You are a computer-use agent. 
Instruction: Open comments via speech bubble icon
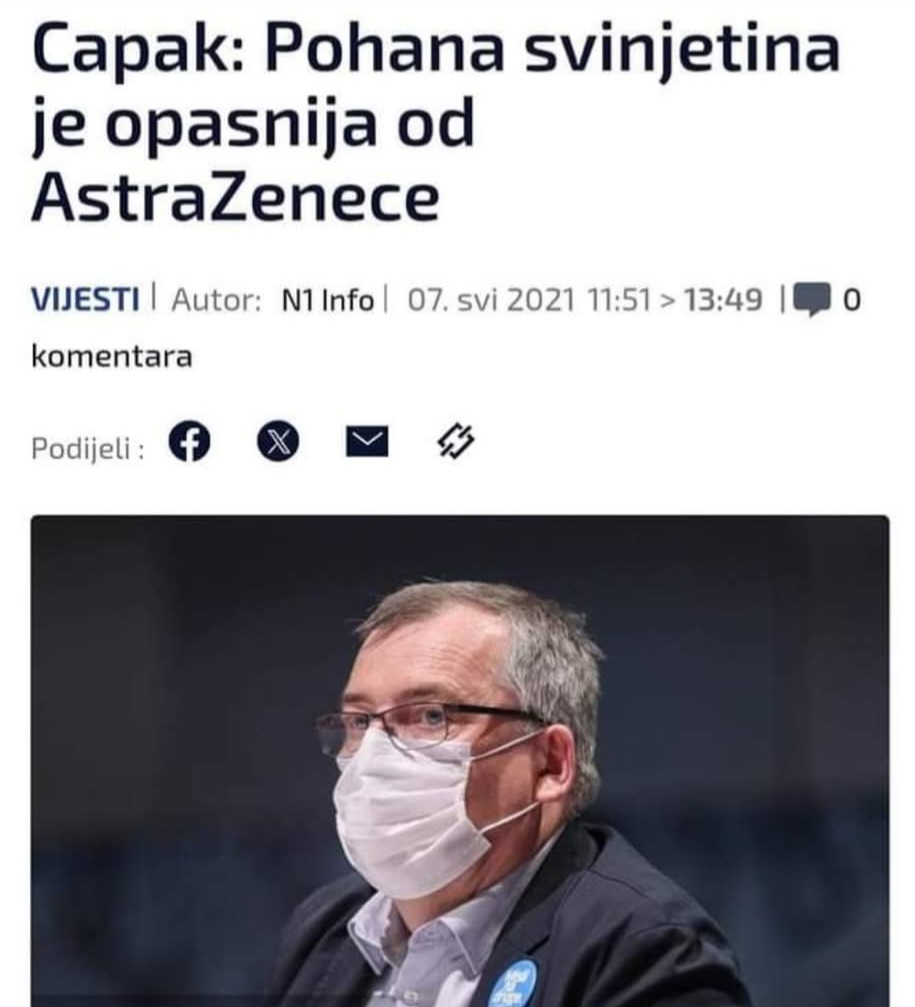[812, 300]
